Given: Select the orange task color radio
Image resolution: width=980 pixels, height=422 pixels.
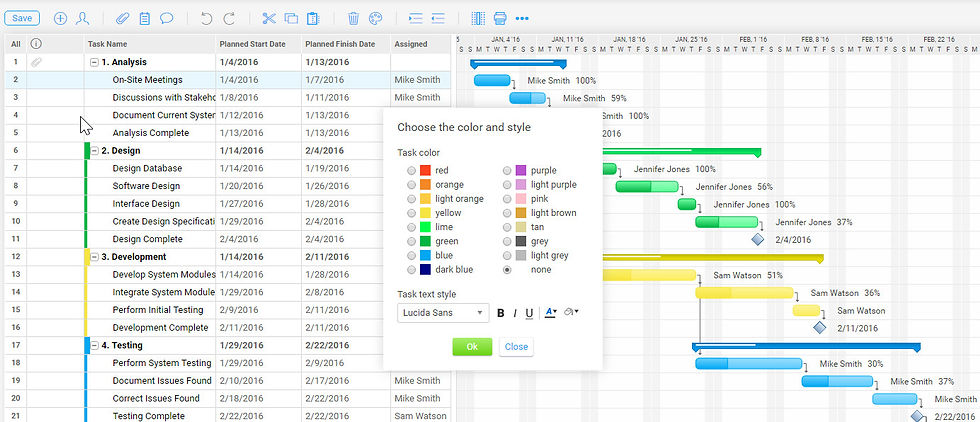Looking at the screenshot, I should [x=411, y=185].
